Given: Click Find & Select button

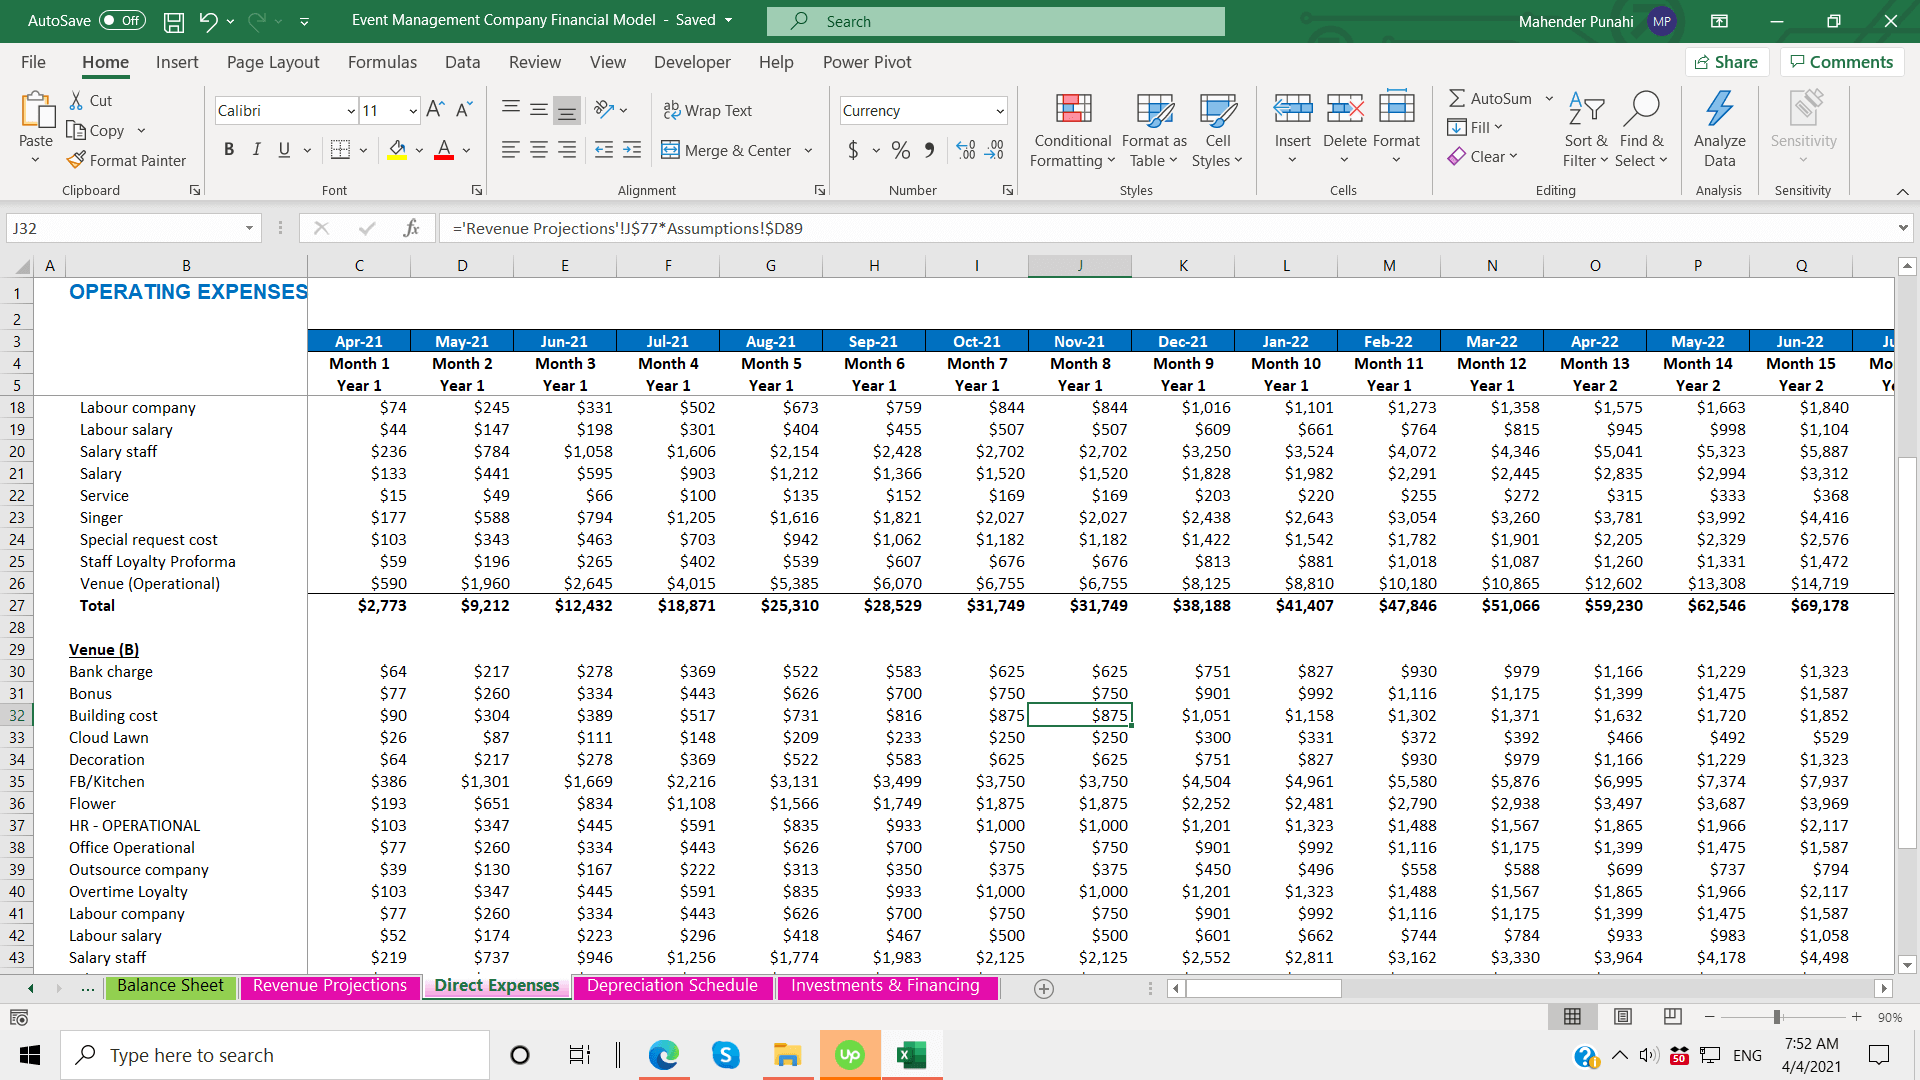Looking at the screenshot, I should (x=1642, y=129).
